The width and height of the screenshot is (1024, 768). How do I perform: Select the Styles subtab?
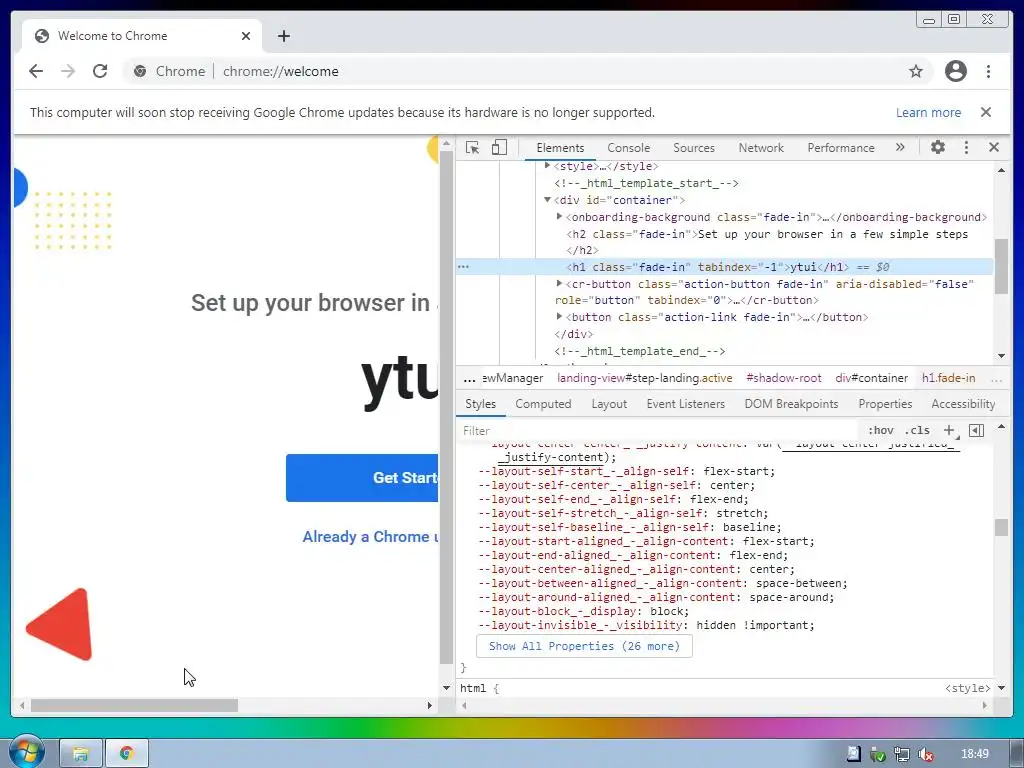(x=481, y=404)
